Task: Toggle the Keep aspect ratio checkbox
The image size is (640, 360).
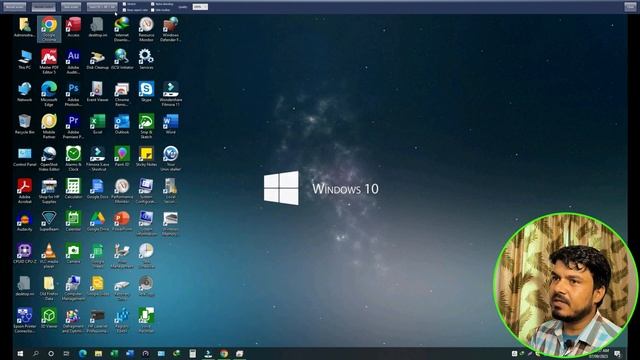Action: 124,10
